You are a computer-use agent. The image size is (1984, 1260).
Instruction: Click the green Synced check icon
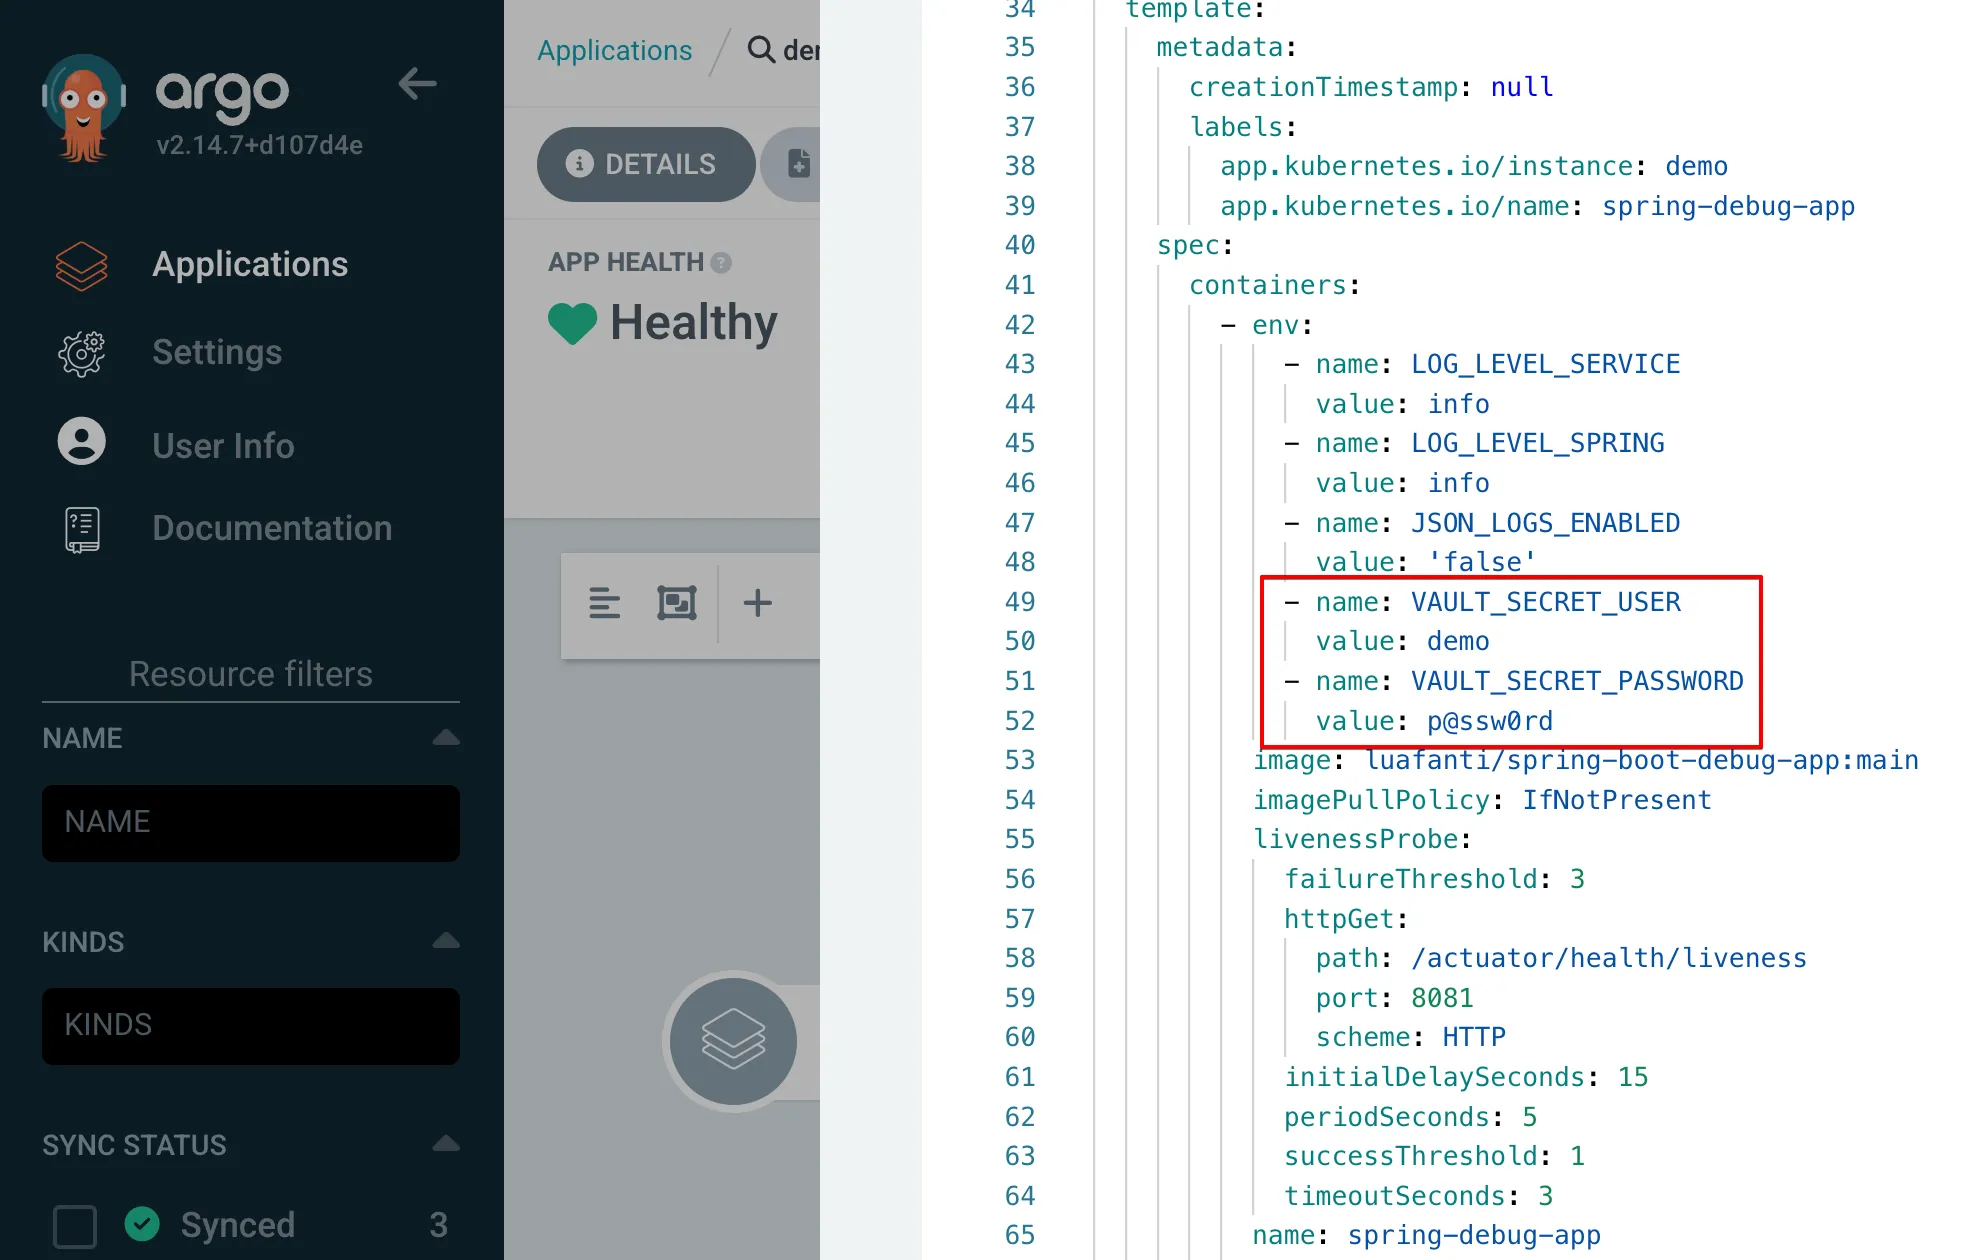point(142,1223)
